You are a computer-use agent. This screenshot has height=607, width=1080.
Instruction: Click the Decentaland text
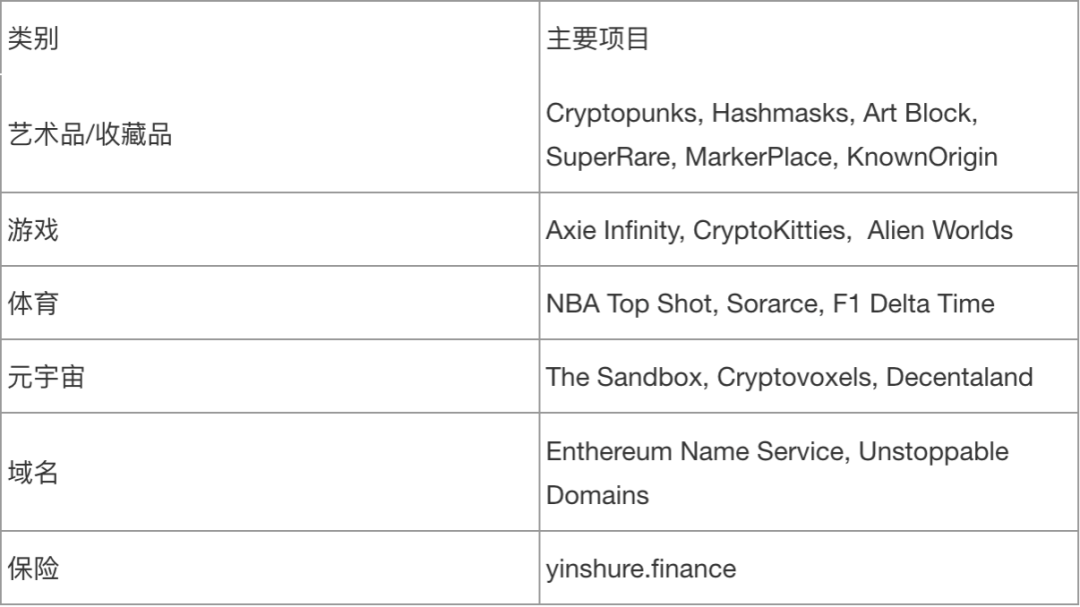(959, 378)
